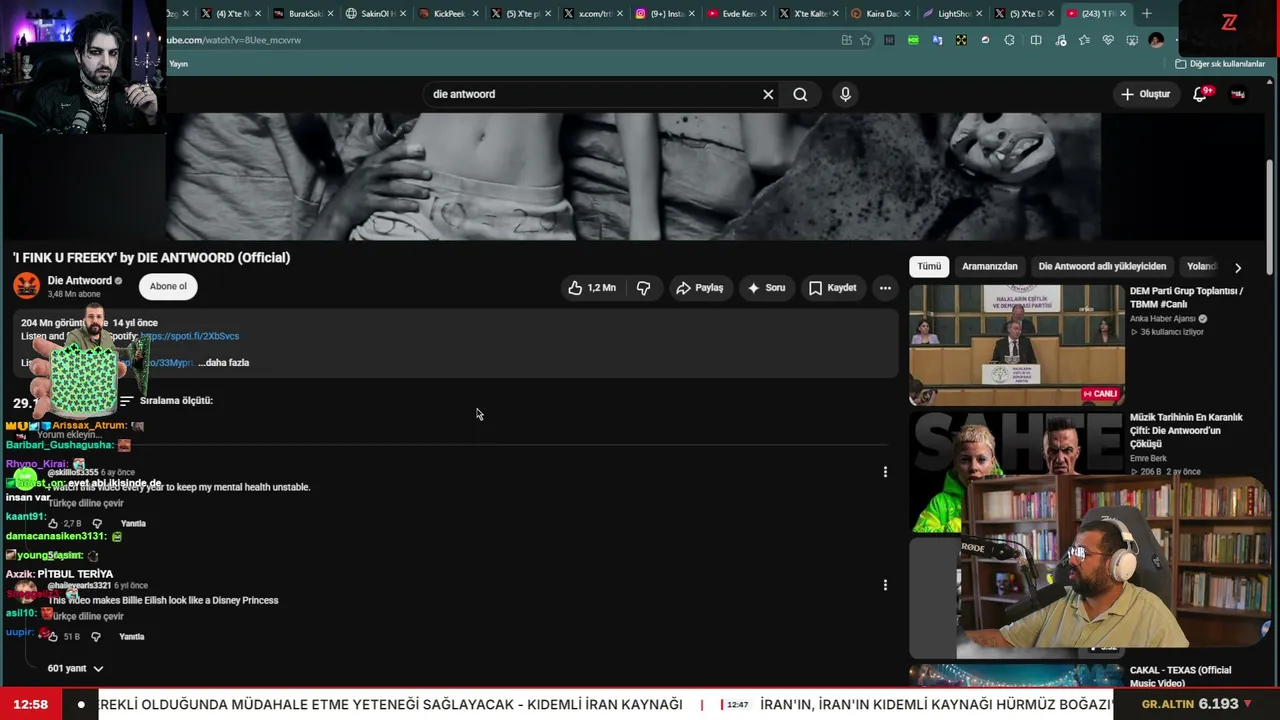Close the active YouTube browser tab
This screenshot has width=1280, height=720.
tap(1123, 13)
